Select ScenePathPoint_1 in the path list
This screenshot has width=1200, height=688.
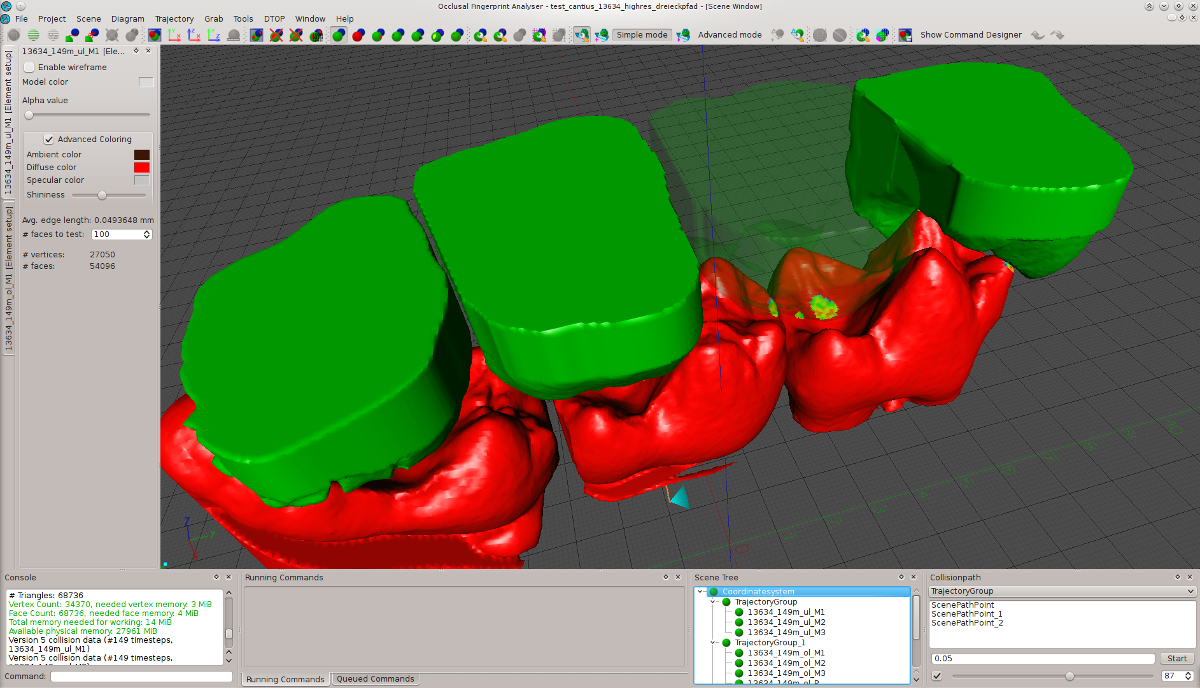(x=965, y=614)
